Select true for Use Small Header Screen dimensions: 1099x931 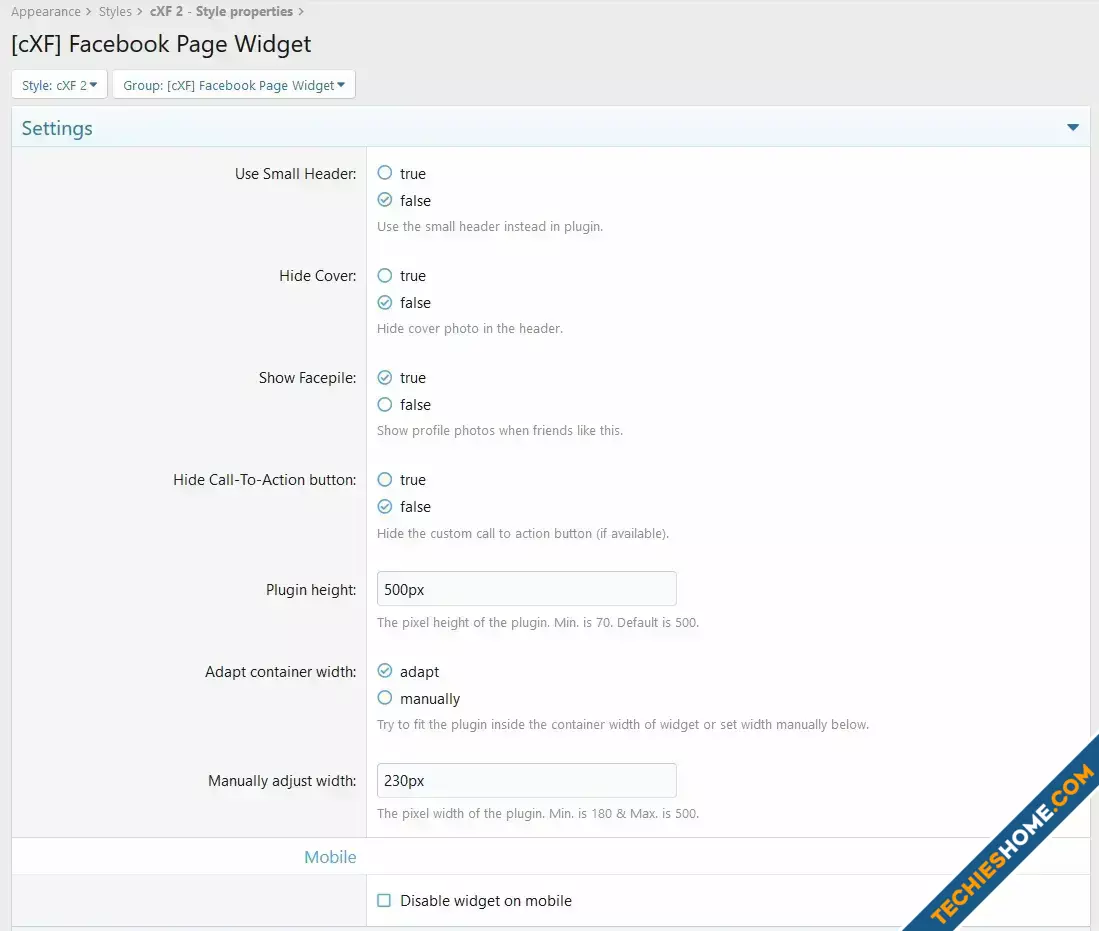[385, 172]
